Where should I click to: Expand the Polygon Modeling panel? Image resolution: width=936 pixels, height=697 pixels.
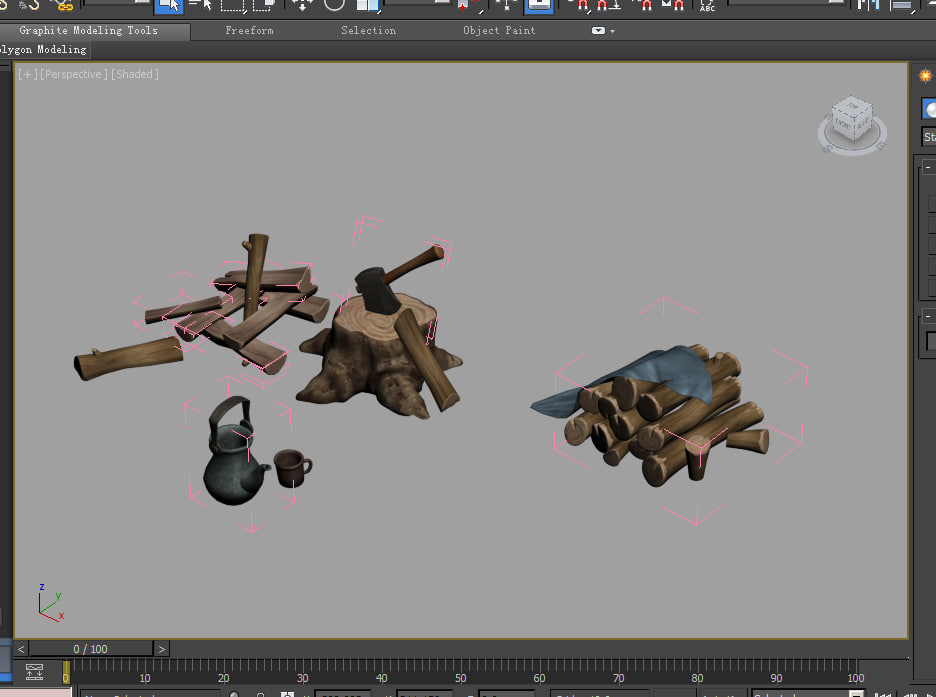point(43,50)
